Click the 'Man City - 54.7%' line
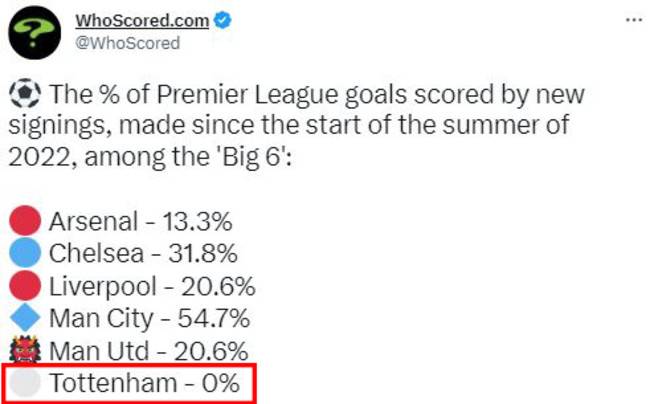The image size is (650, 404). (149, 319)
